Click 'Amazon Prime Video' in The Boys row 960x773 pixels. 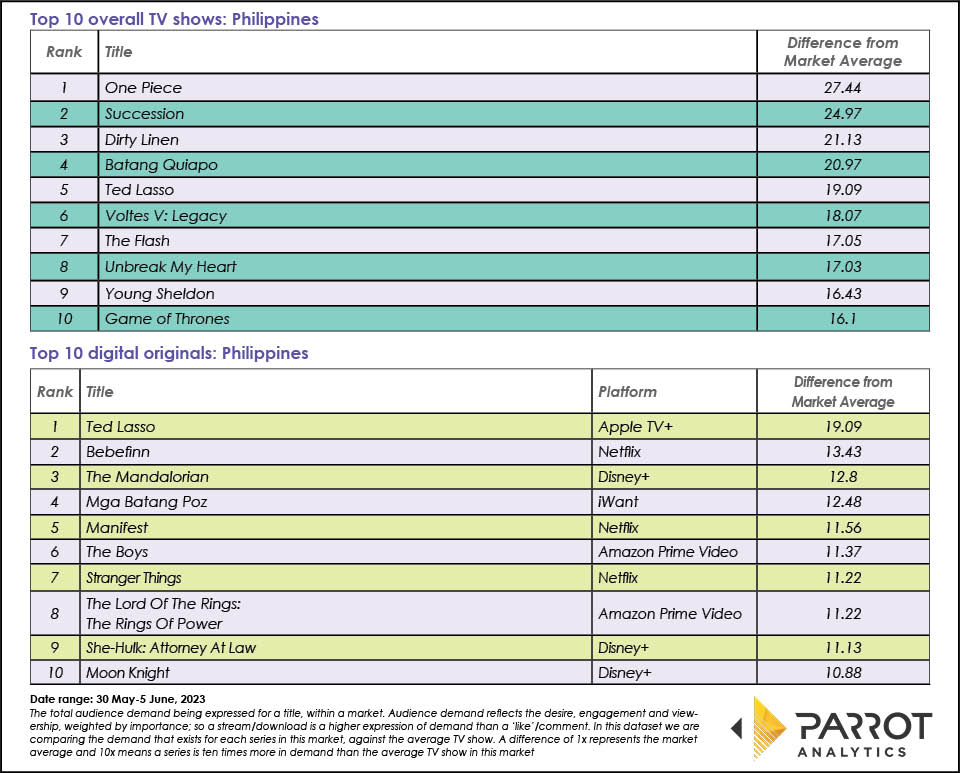pyautogui.click(x=668, y=552)
